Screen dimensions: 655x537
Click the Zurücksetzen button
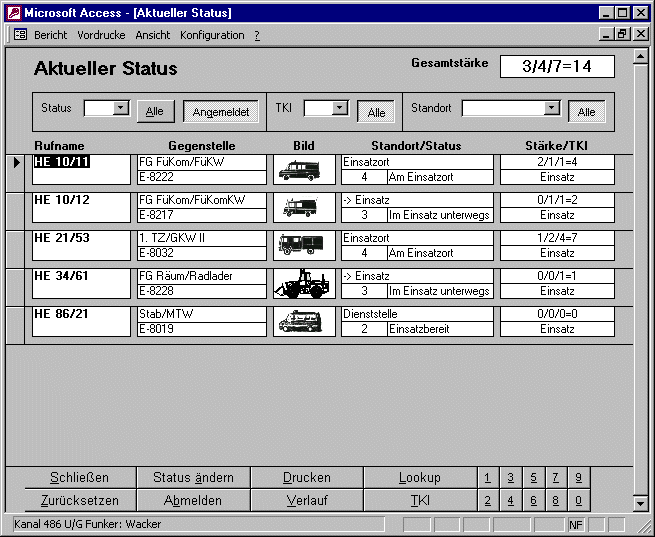click(80, 500)
